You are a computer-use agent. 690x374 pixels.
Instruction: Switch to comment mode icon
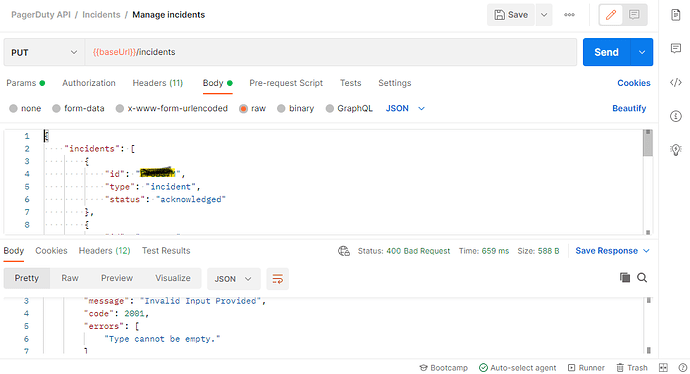(634, 15)
